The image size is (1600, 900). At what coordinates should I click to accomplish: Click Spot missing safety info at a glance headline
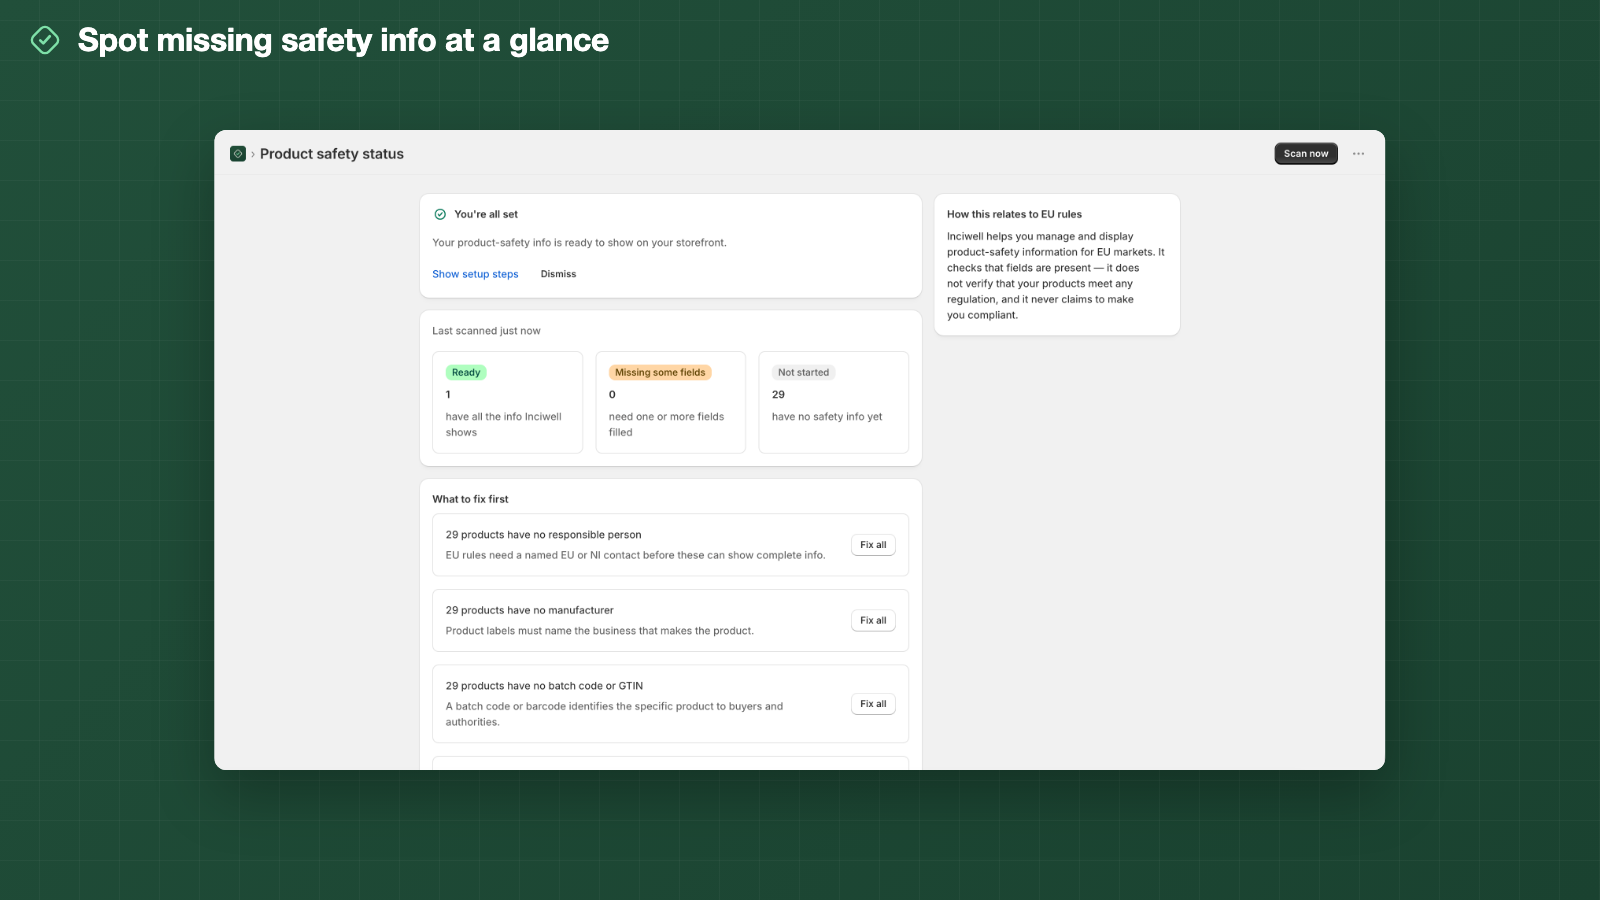click(x=343, y=40)
